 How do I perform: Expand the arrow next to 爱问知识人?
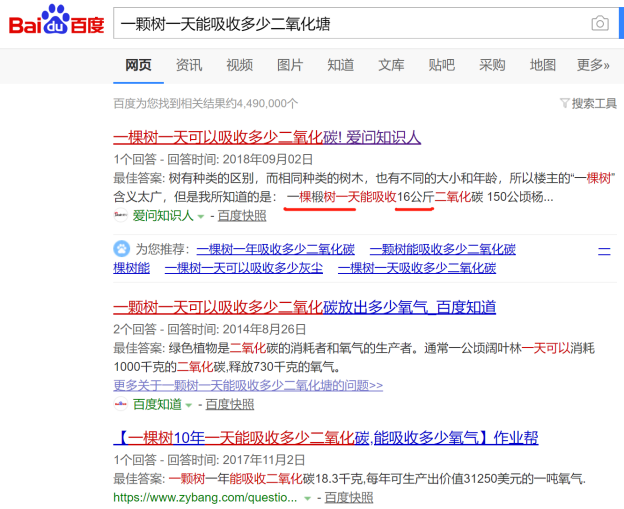point(201,216)
